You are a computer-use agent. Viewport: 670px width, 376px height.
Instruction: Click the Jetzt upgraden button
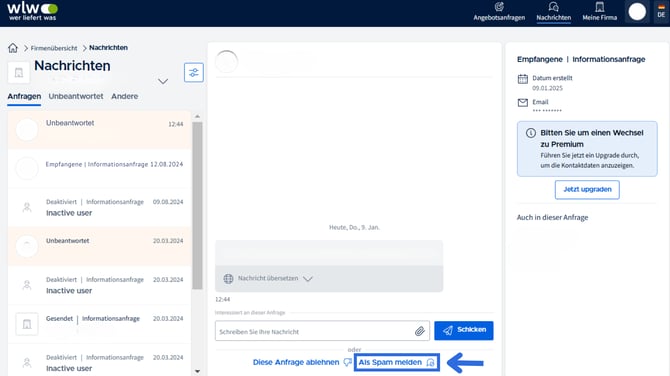point(587,189)
